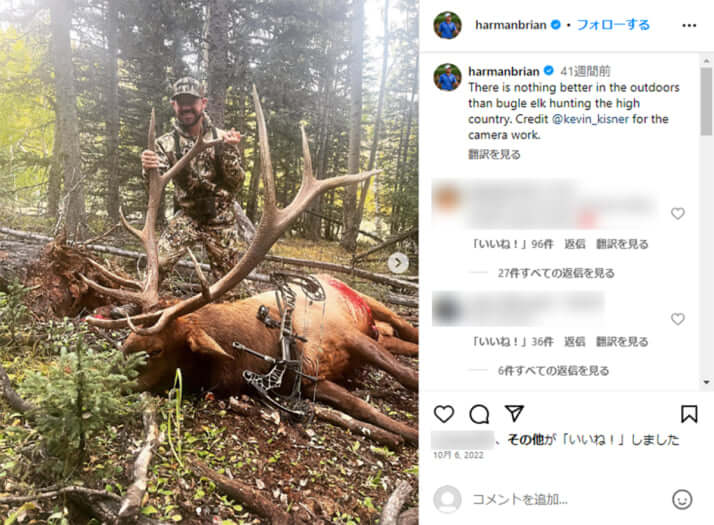
Task: Go to next photo with arrow
Action: tap(398, 263)
